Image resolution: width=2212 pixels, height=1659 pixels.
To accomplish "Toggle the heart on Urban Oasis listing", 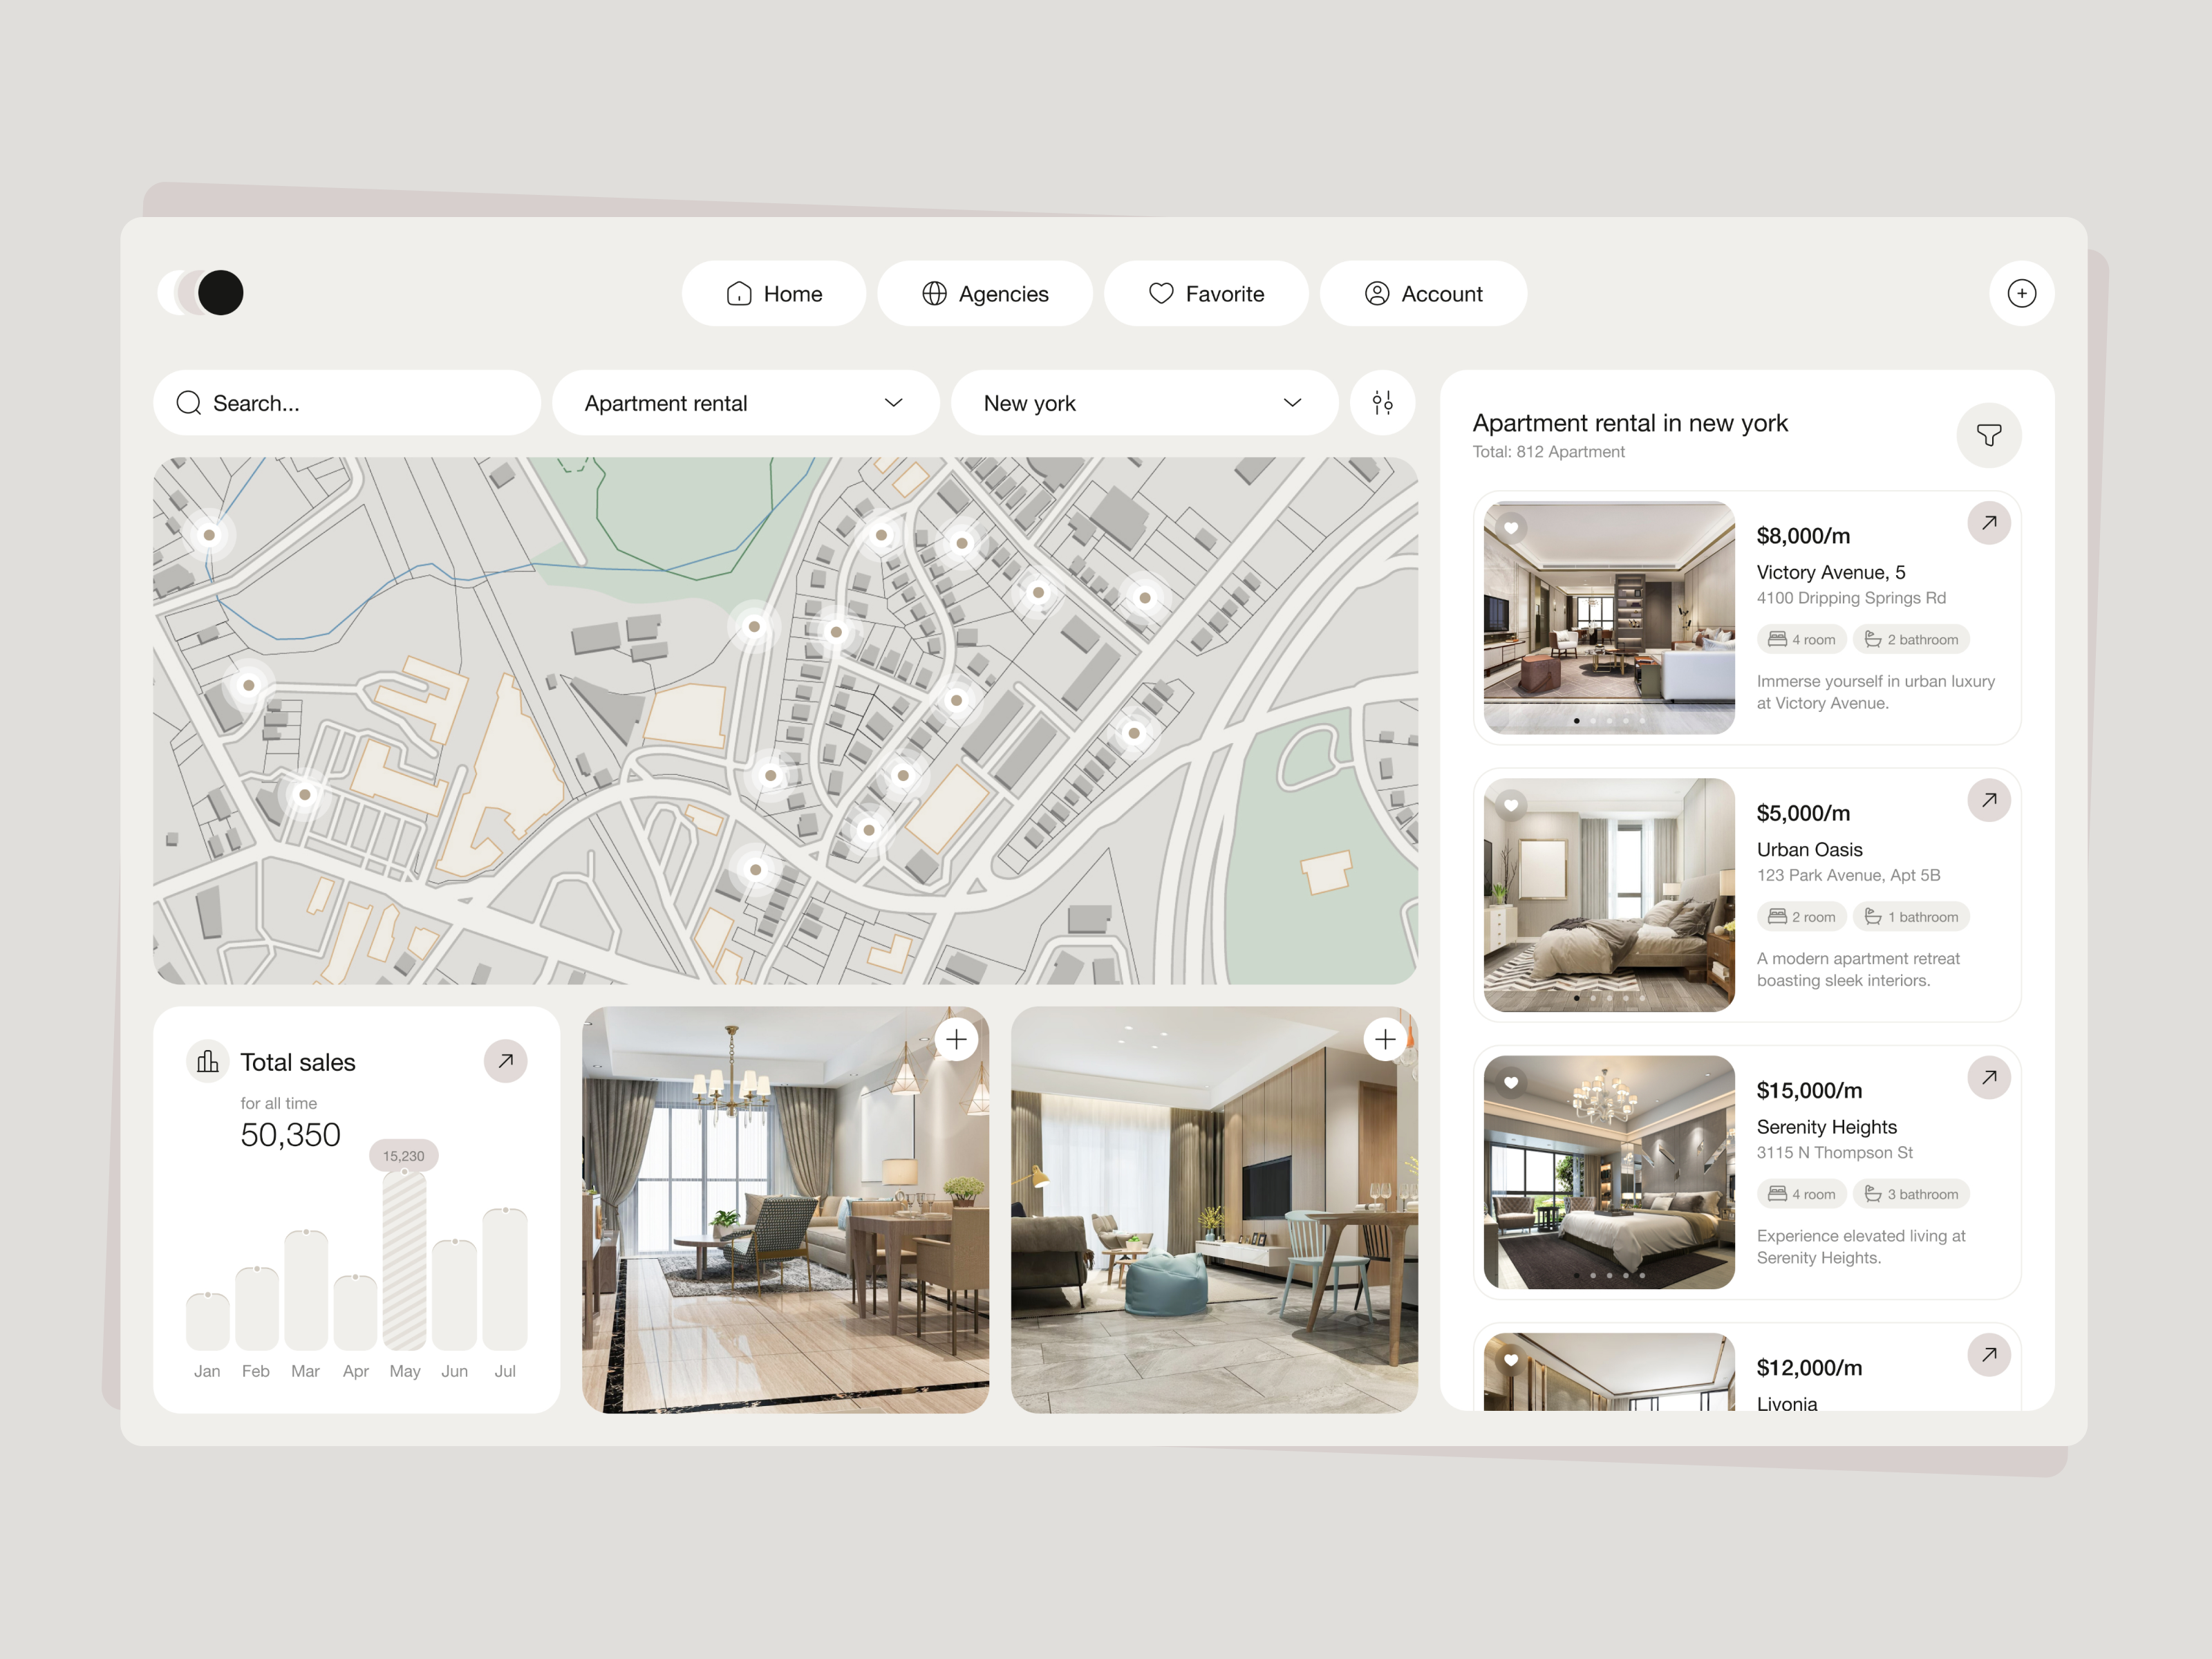I will (1511, 805).
